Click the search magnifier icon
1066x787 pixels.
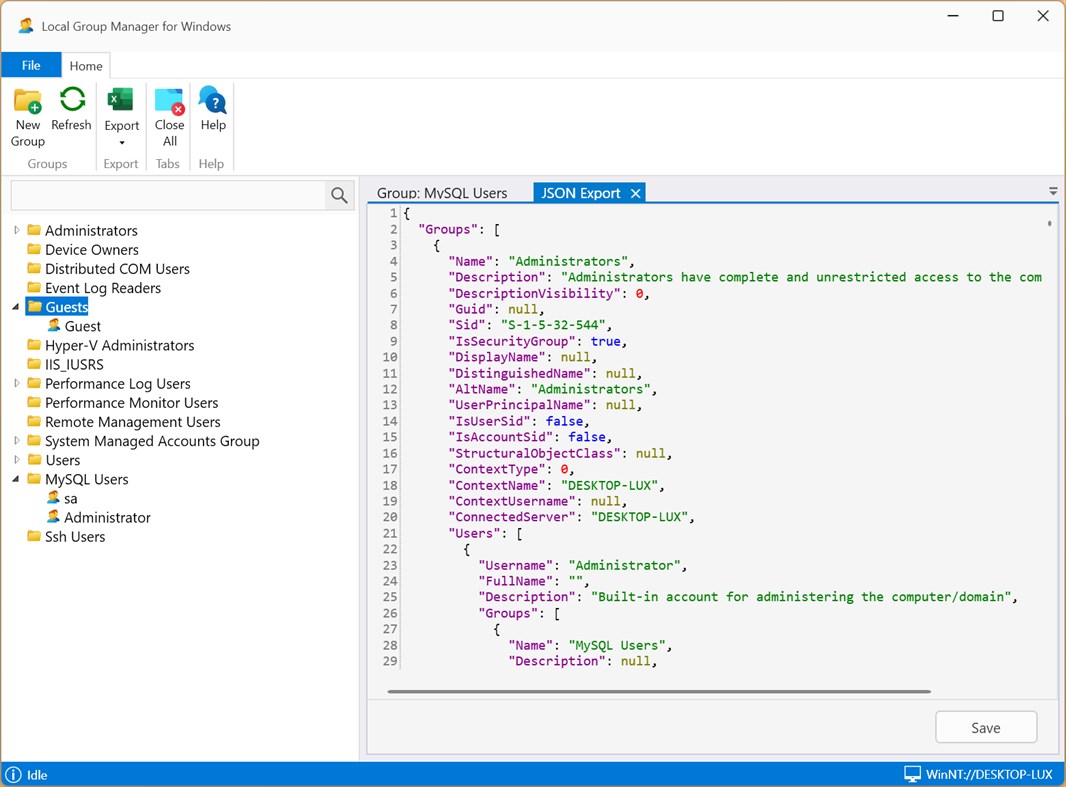[340, 196]
